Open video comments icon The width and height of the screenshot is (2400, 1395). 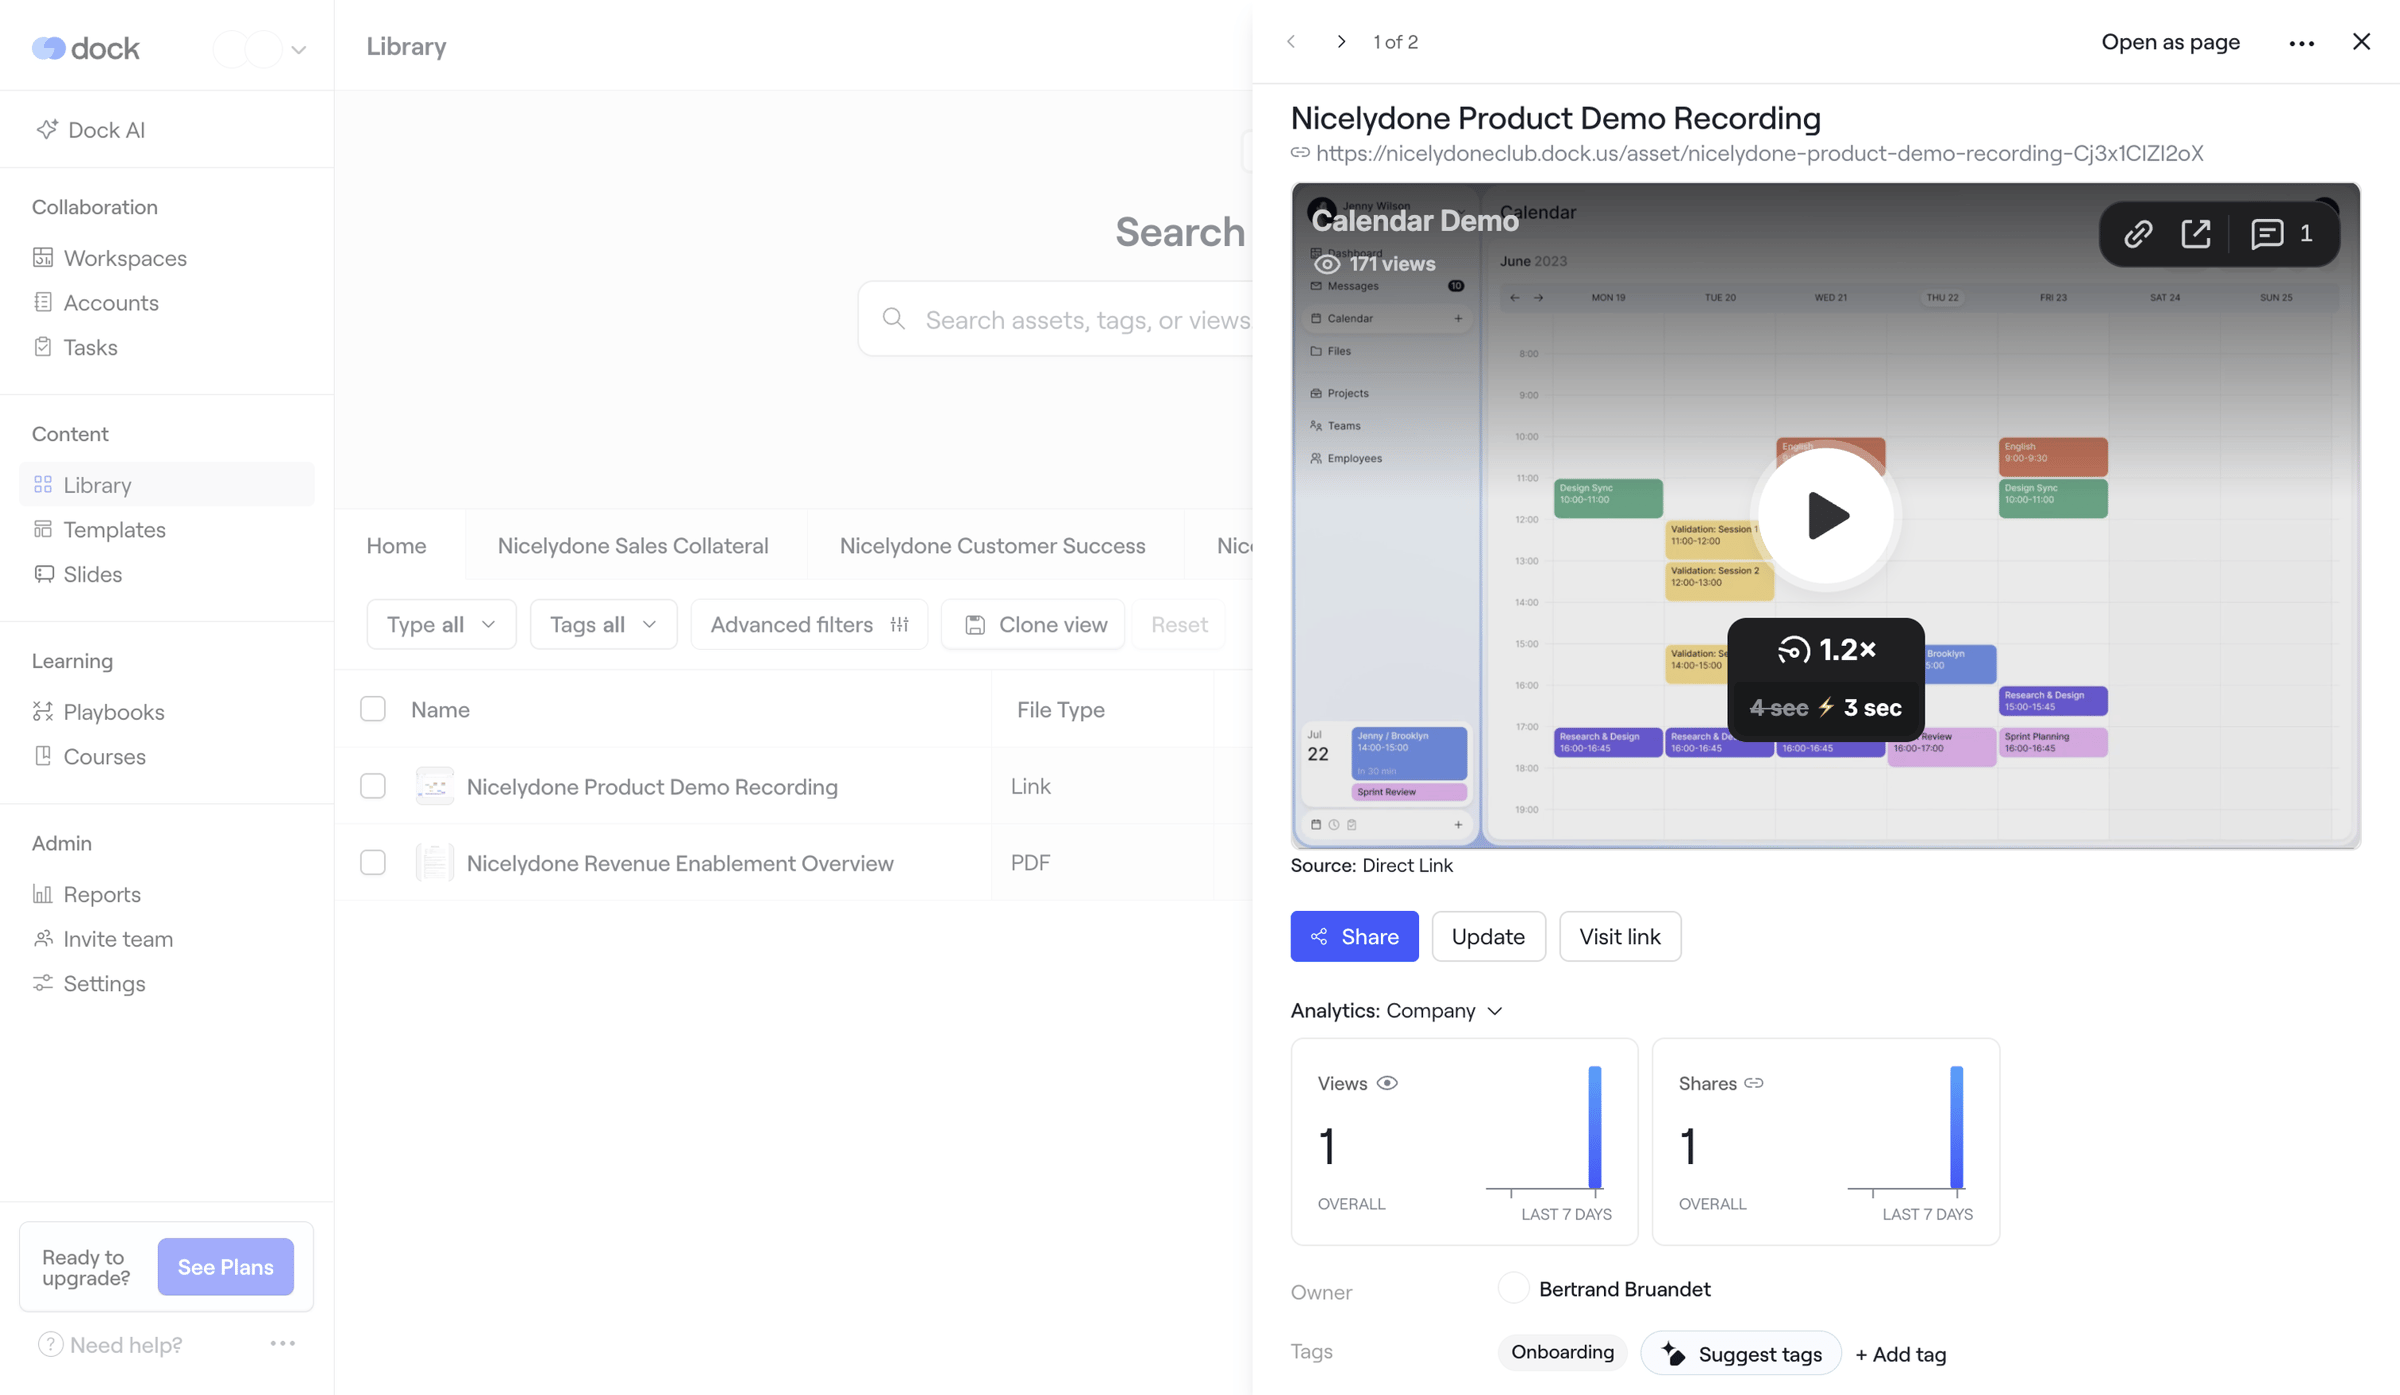[x=2268, y=234]
